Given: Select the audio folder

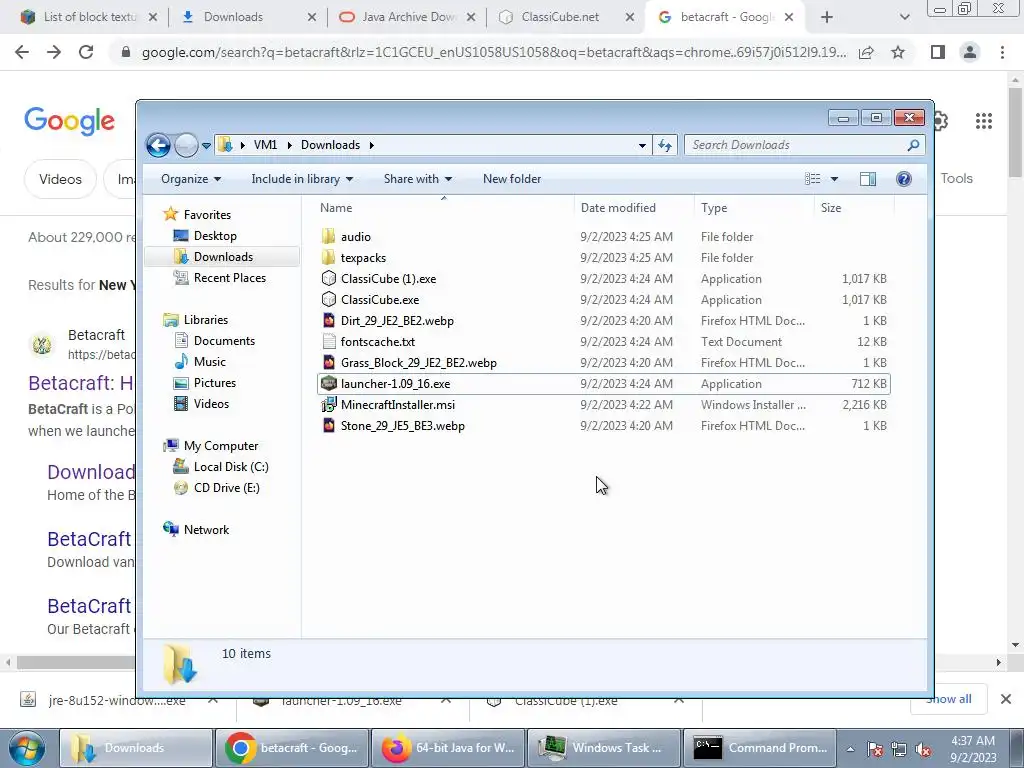Looking at the screenshot, I should click(603, 237).
